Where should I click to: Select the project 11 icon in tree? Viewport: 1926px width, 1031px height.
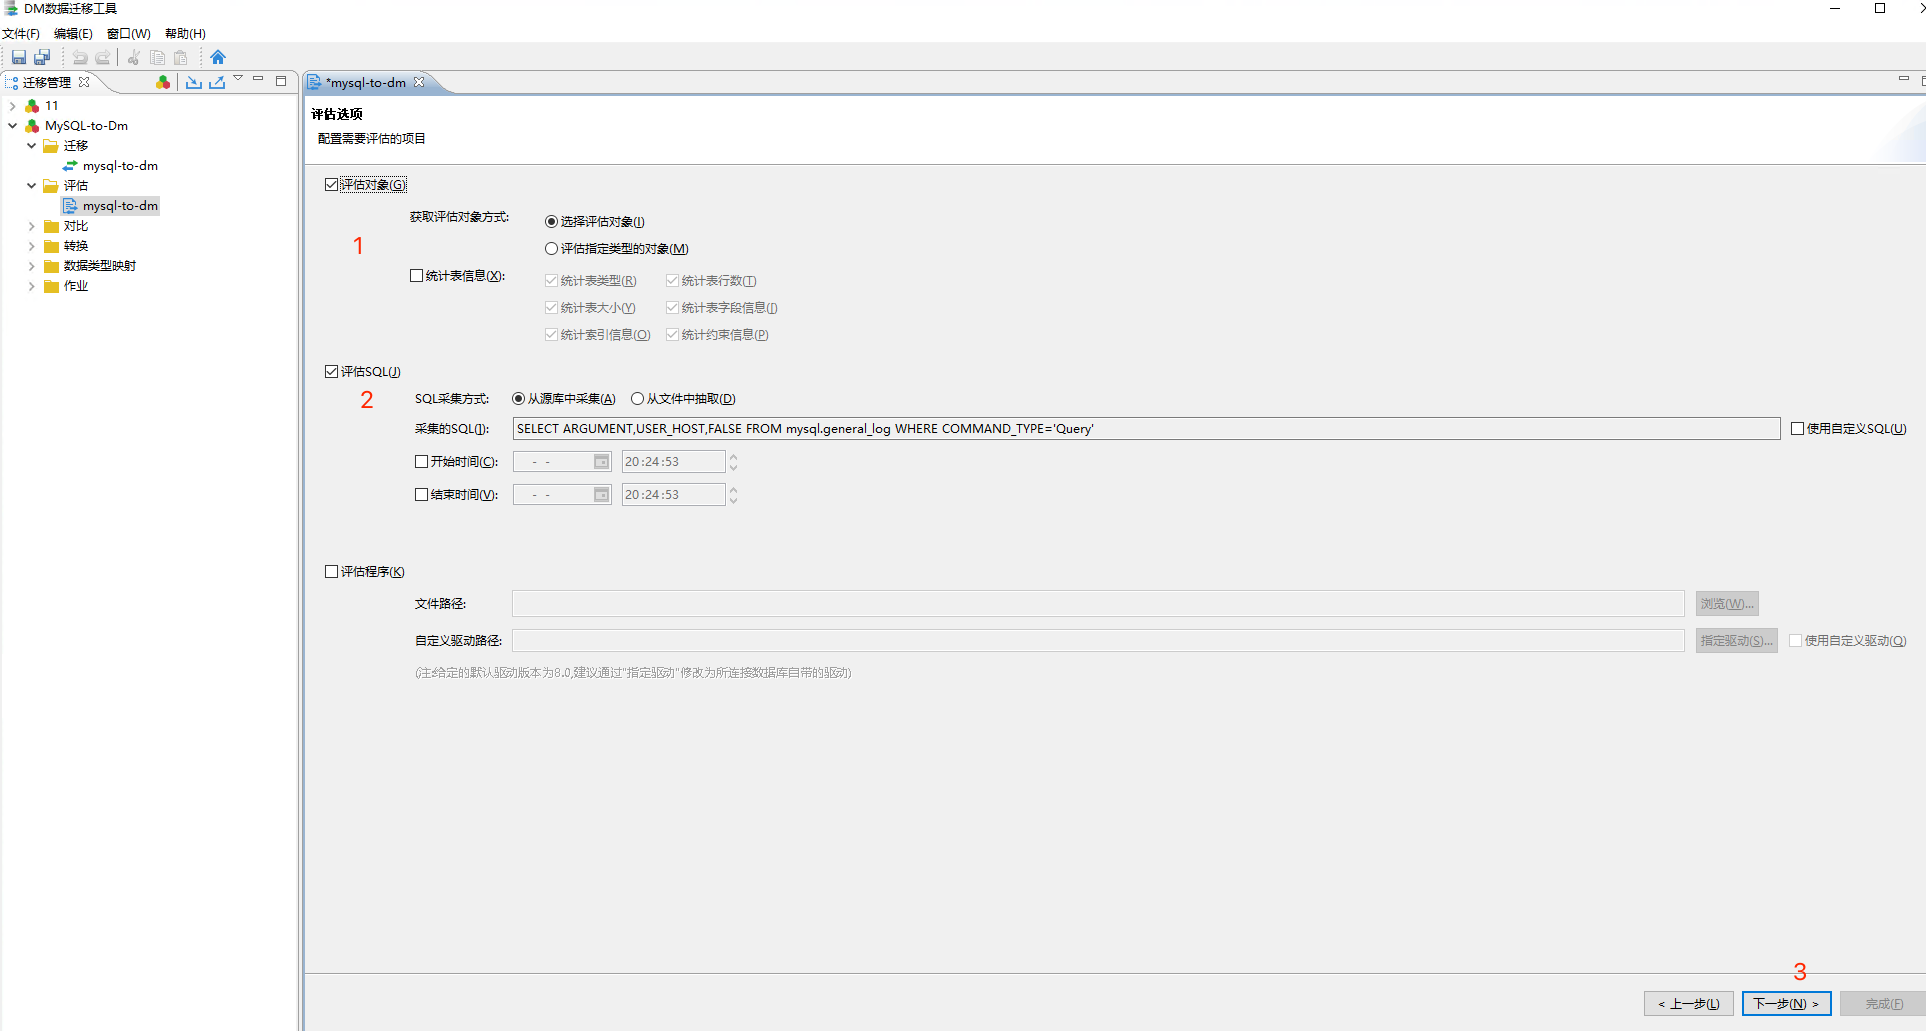coord(33,105)
